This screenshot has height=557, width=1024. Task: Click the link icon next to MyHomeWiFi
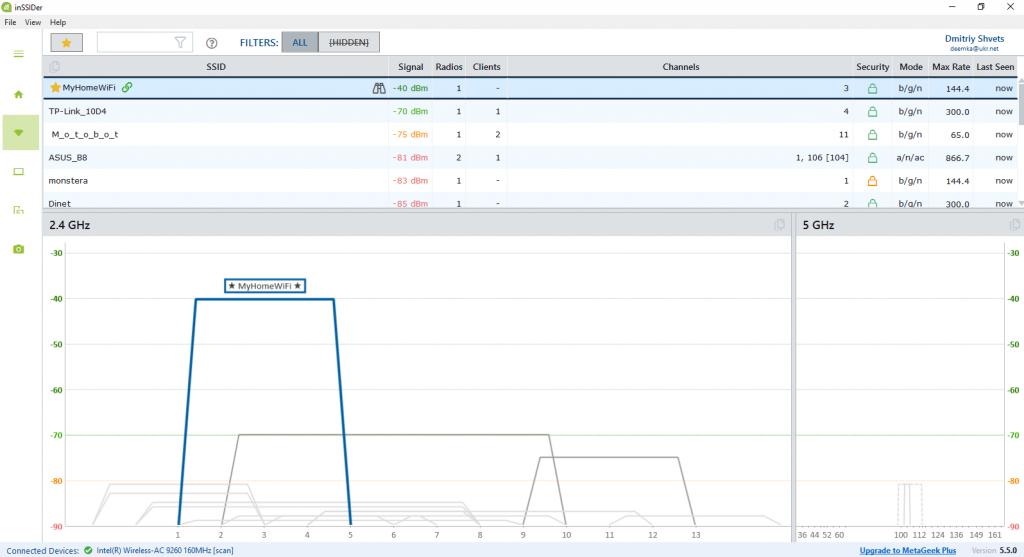click(127, 87)
